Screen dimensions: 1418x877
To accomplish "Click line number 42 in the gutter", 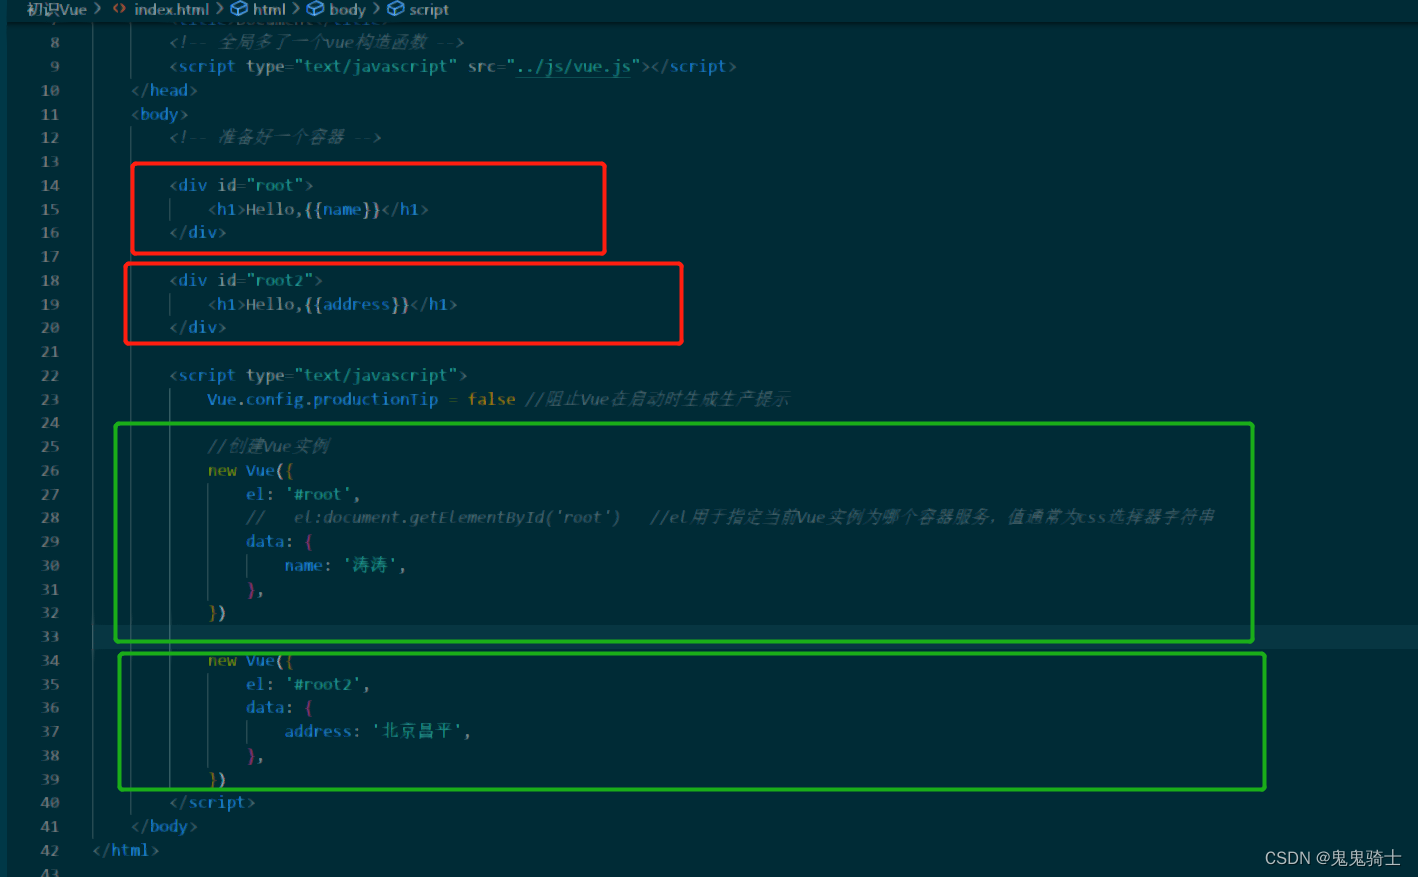I will point(50,850).
